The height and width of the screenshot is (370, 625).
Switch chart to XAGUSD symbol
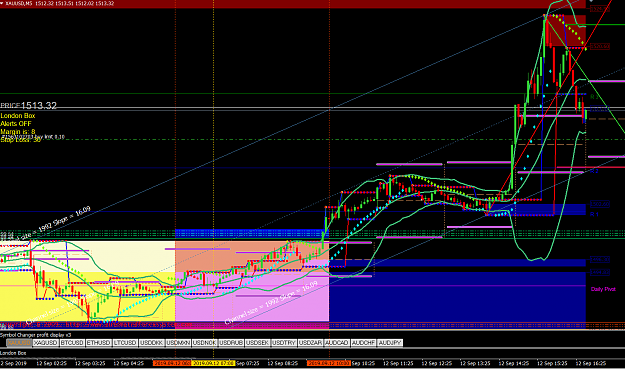[x=46, y=343]
